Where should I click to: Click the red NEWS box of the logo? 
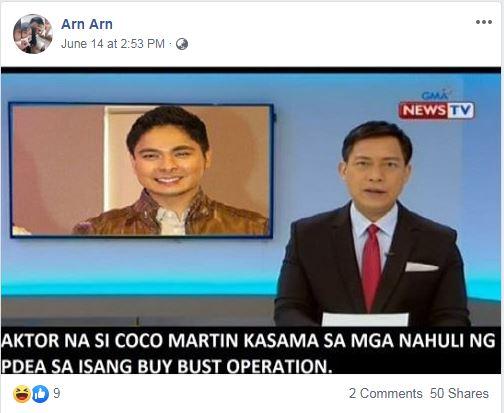pyautogui.click(x=423, y=110)
